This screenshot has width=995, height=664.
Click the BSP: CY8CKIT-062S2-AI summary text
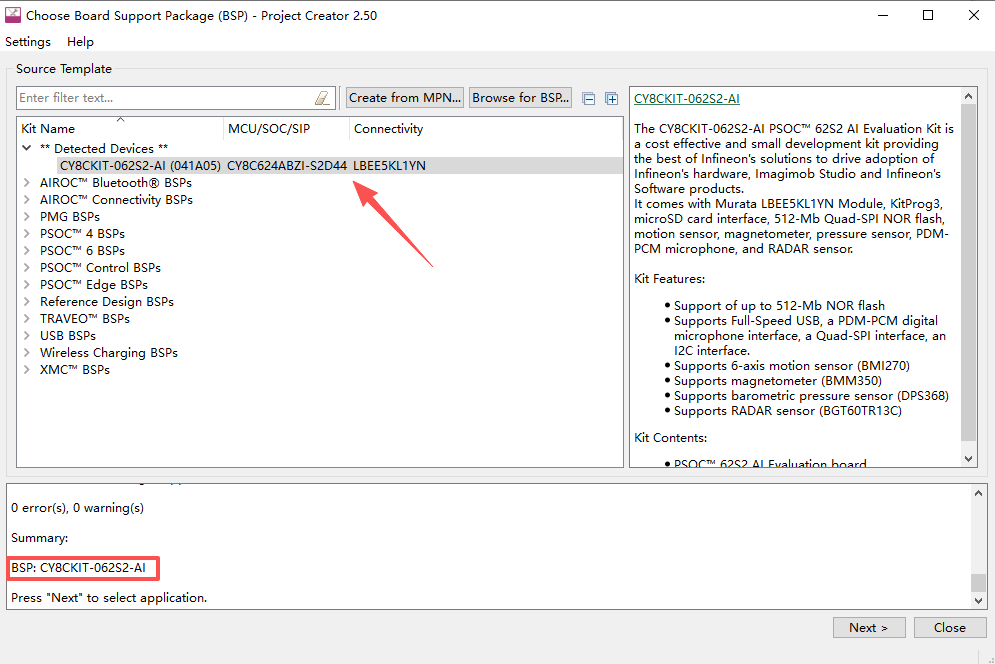pyautogui.click(x=79, y=568)
